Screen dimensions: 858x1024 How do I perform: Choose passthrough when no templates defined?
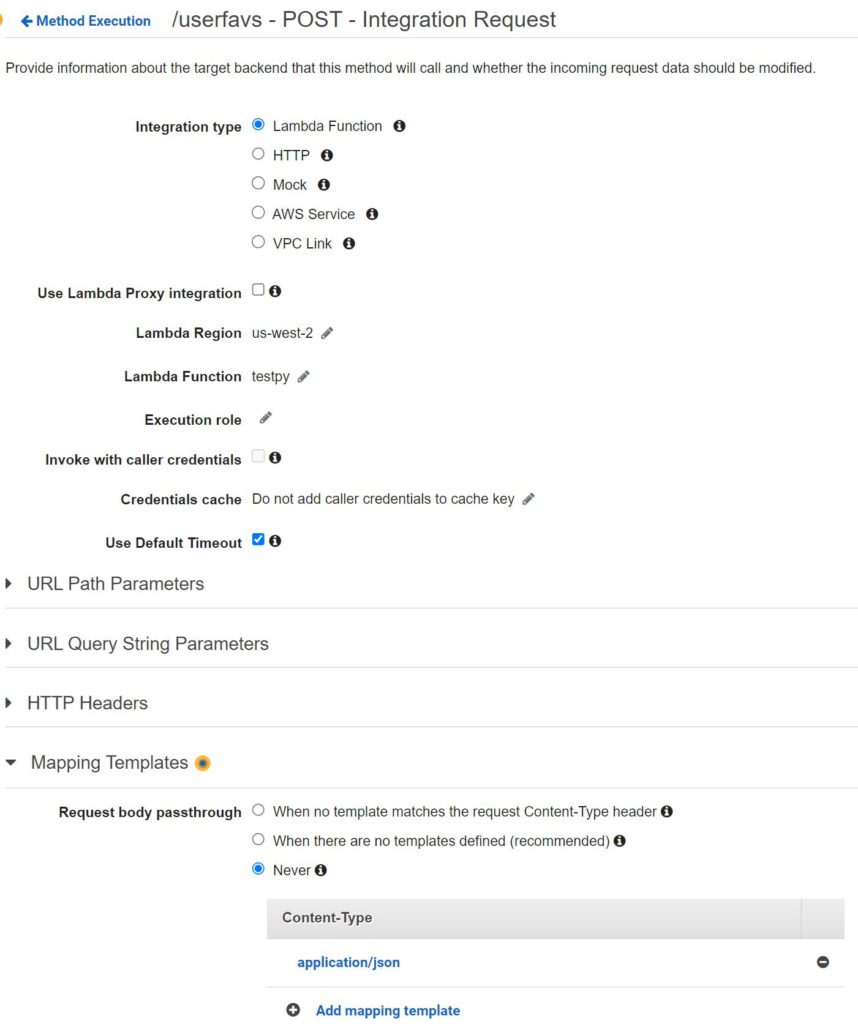[259, 840]
